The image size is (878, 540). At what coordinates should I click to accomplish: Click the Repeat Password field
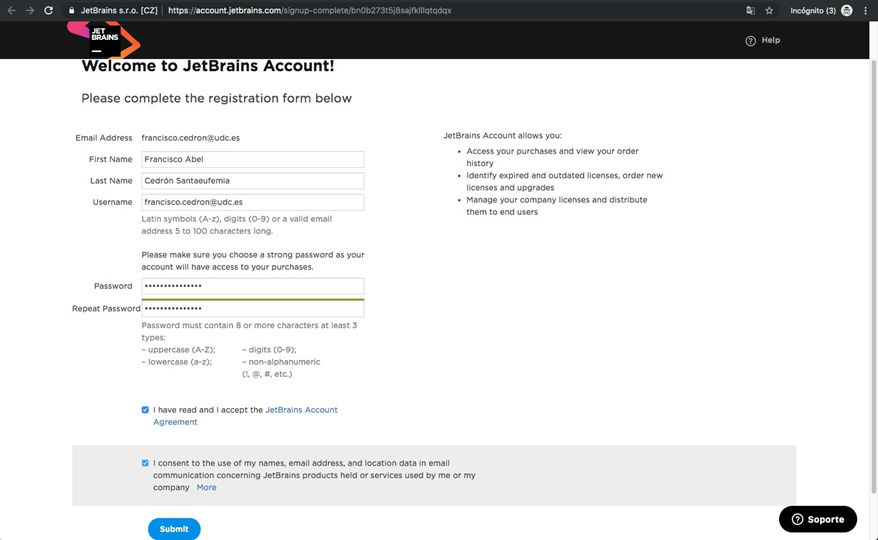pos(253,308)
